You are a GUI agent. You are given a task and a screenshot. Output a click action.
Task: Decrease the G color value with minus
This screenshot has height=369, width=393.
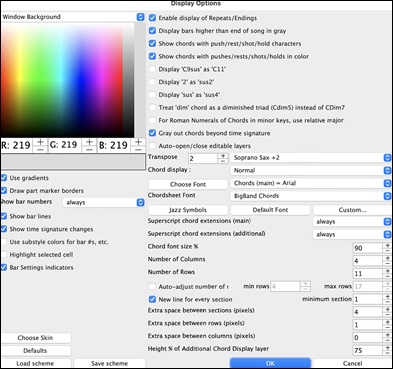(x=89, y=149)
